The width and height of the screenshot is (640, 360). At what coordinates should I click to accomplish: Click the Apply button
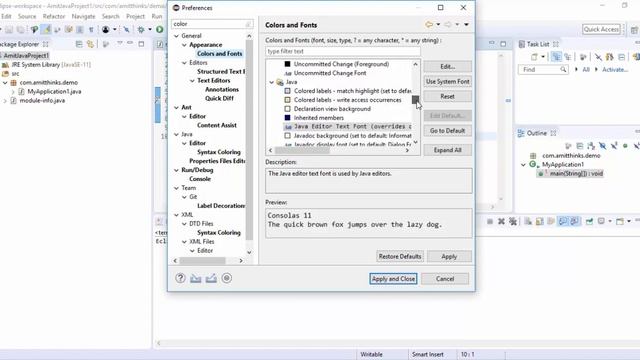(449, 256)
